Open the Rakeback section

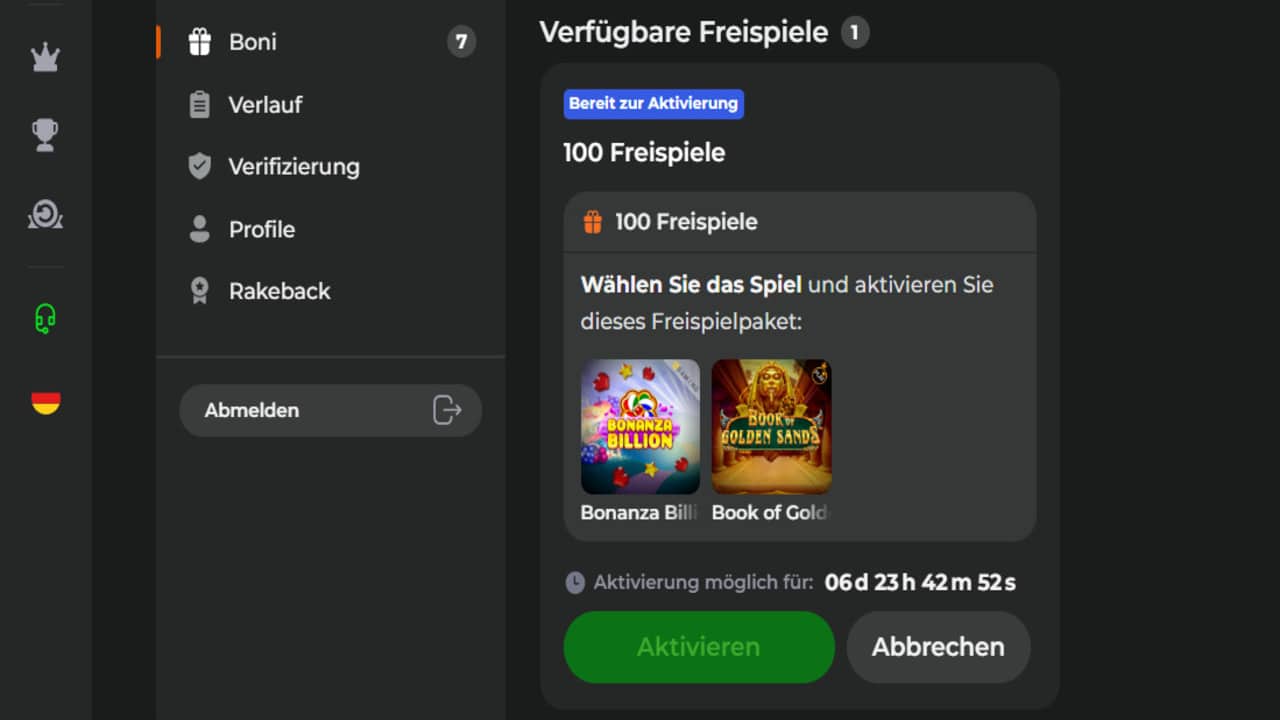pyautogui.click(x=279, y=291)
